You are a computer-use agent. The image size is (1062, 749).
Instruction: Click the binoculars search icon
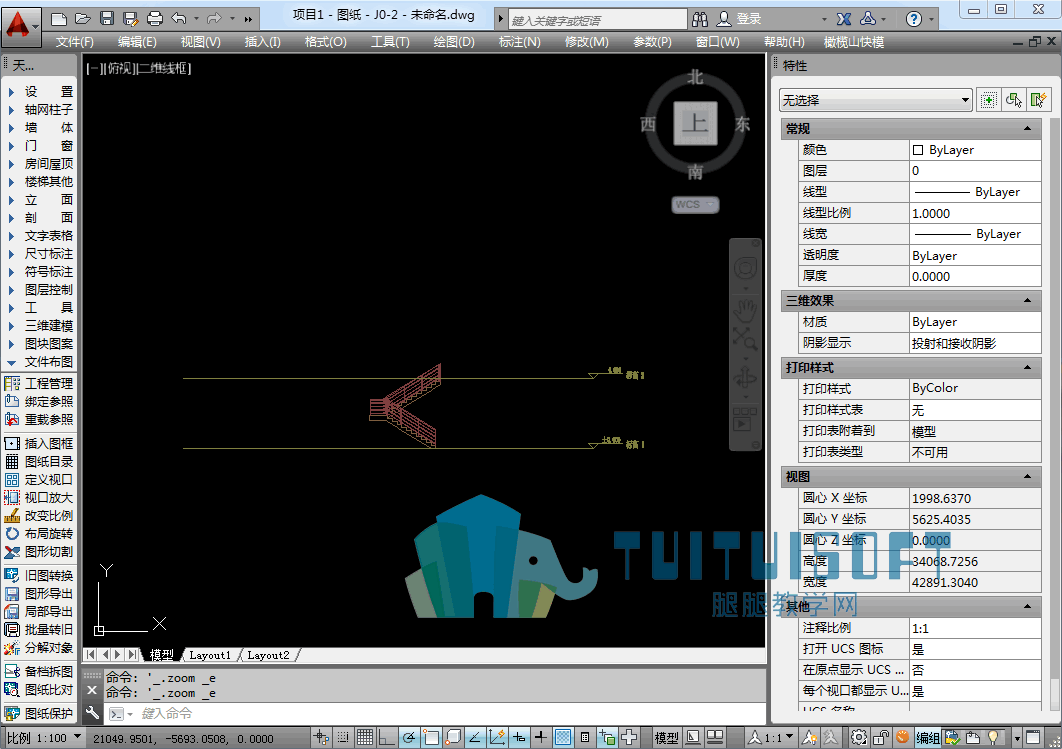700,19
